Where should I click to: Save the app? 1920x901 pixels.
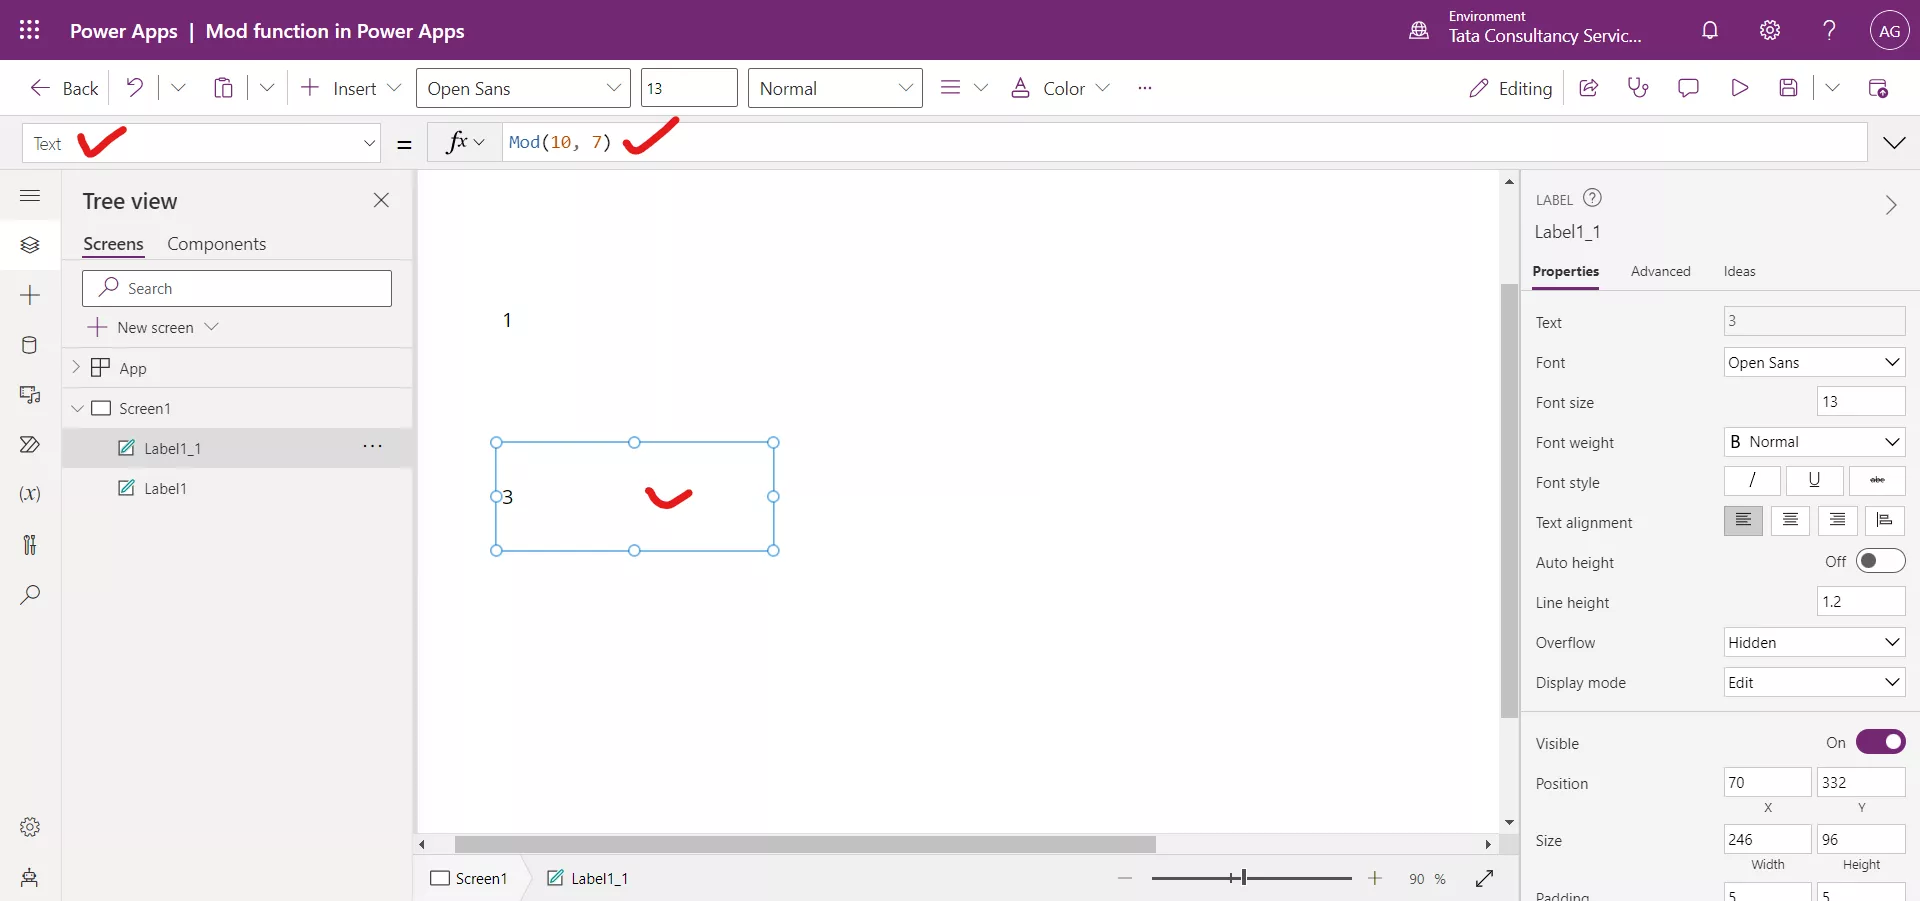pos(1790,88)
